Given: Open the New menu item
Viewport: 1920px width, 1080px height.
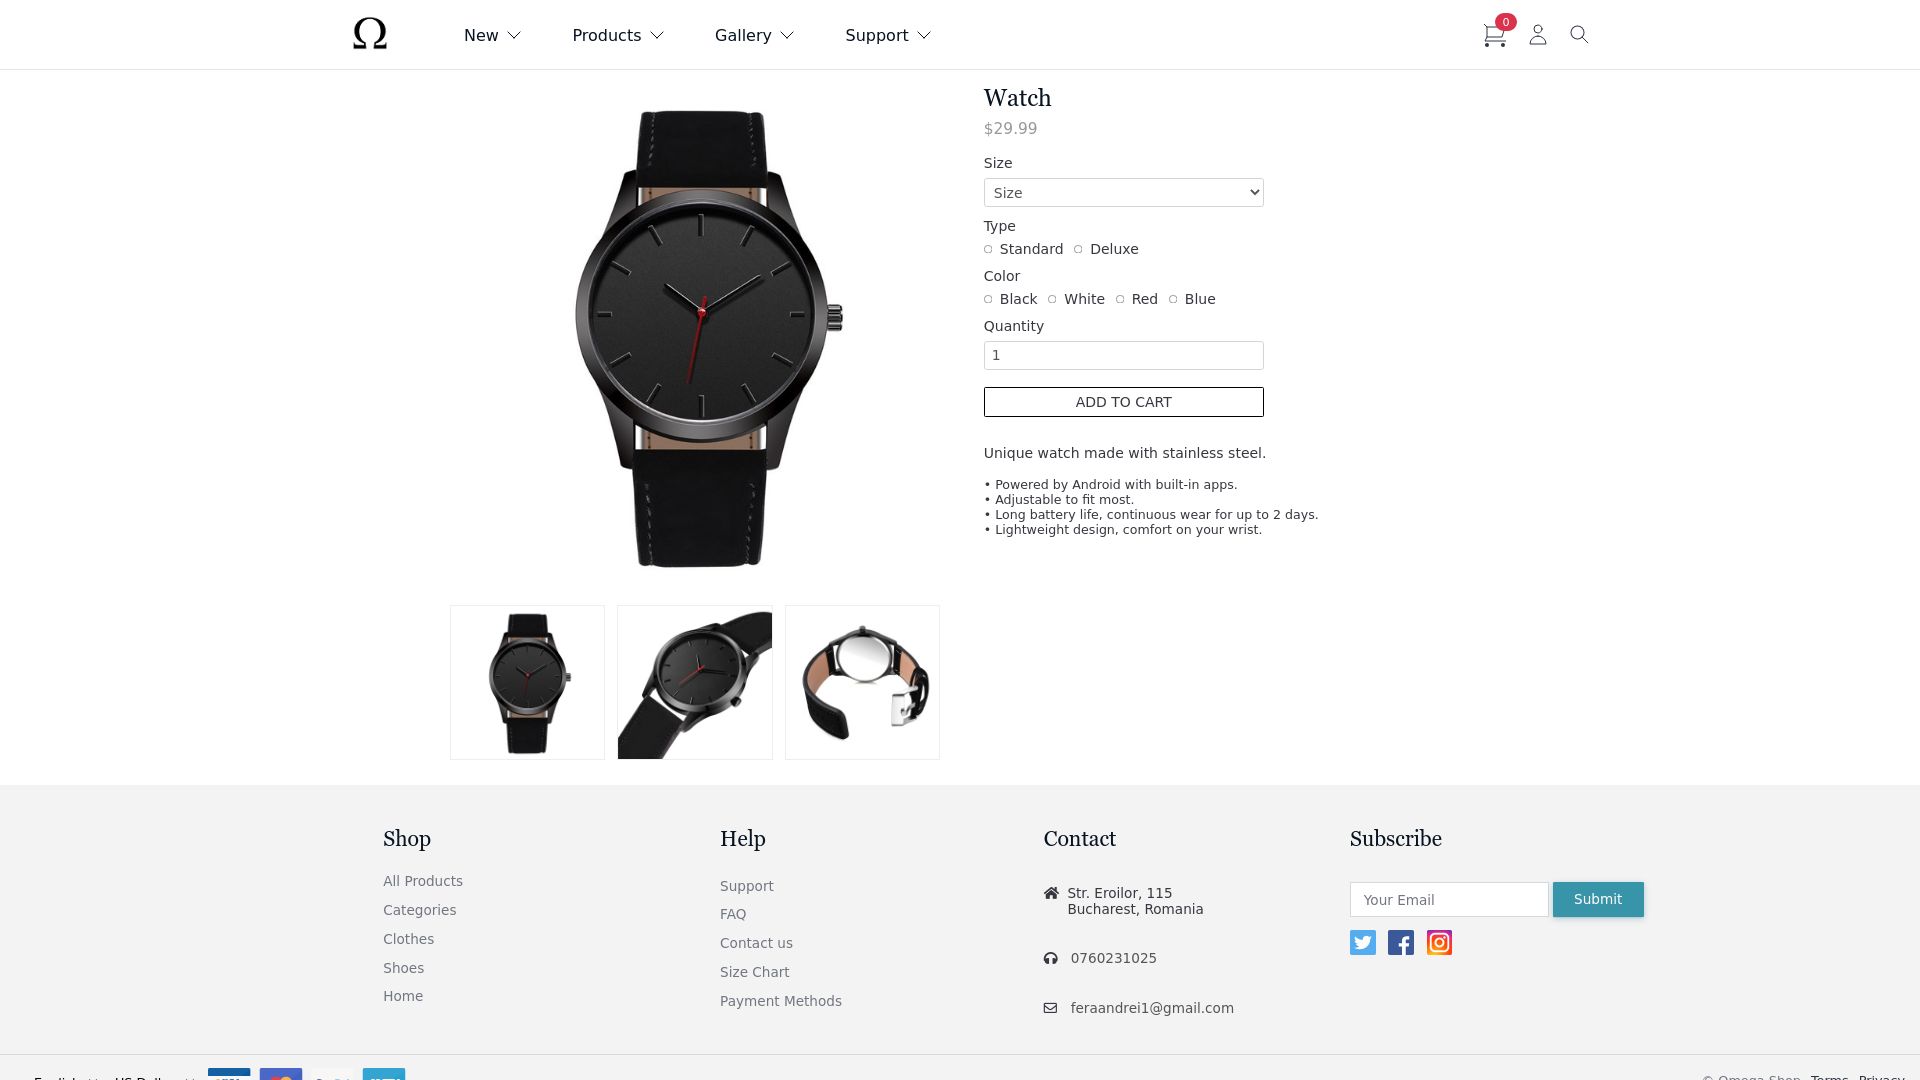Looking at the screenshot, I should (x=492, y=35).
